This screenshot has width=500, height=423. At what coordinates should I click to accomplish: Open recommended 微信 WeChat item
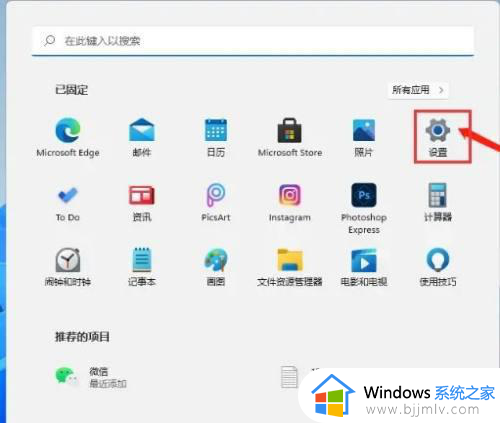pos(91,377)
